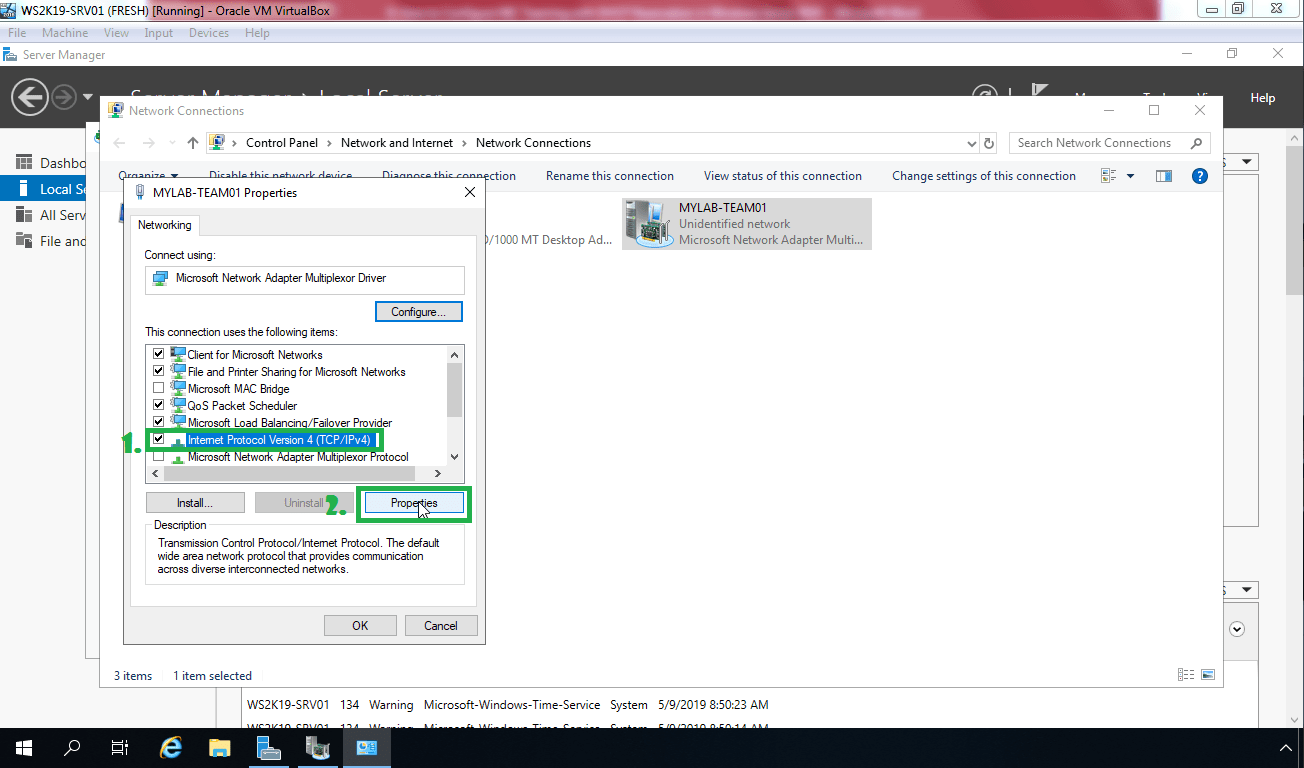Viewport: 1304px width, 768px height.
Task: Open the Organize dropdown menu
Action: [147, 176]
